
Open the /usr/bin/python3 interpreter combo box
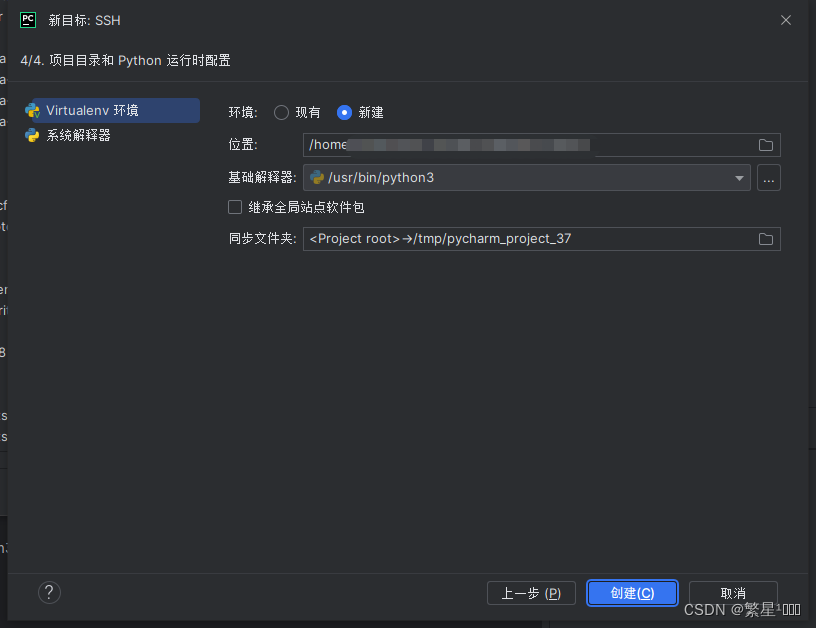[520, 177]
